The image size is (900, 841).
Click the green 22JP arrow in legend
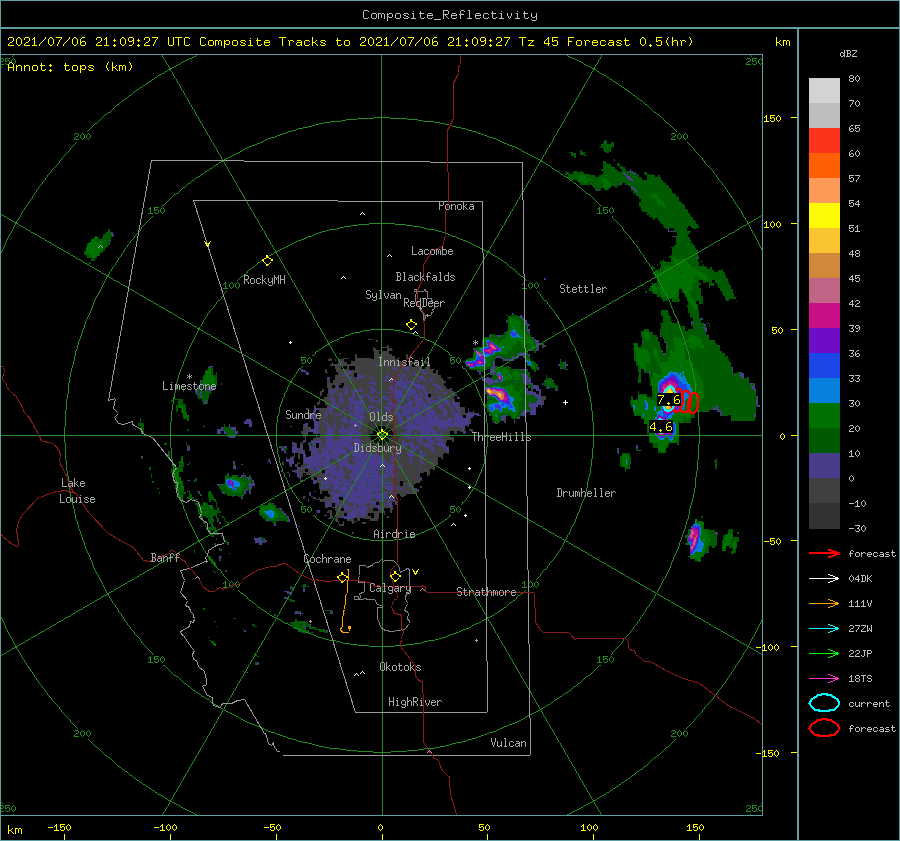[824, 653]
